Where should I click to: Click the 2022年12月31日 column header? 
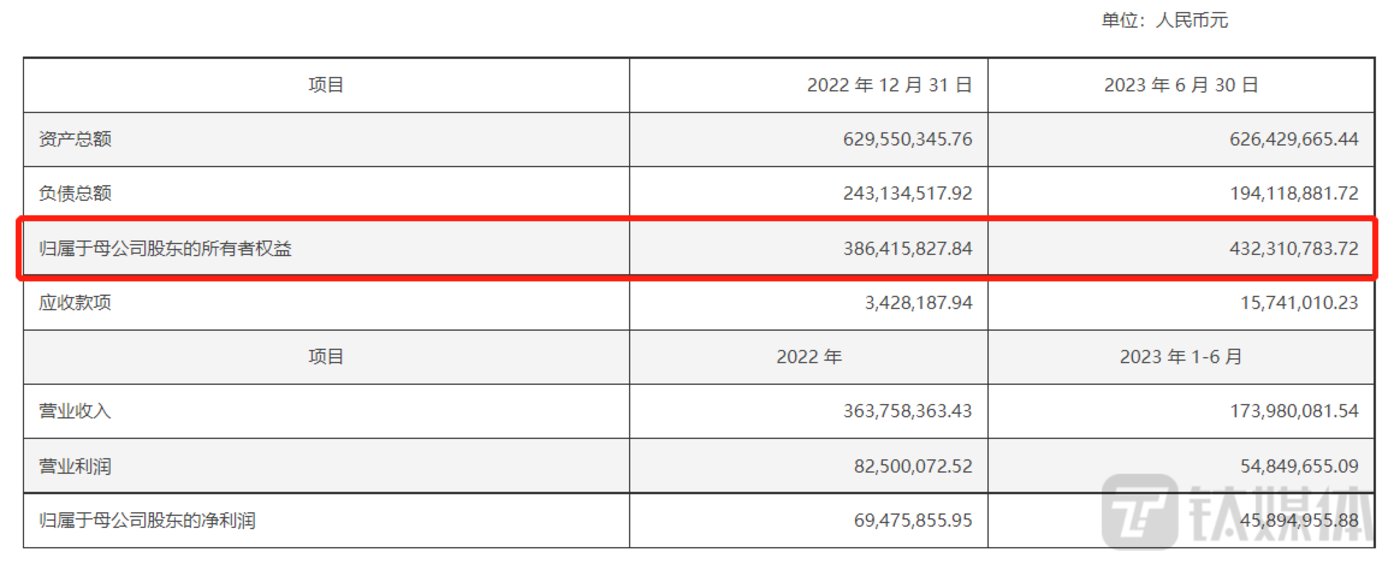[889, 85]
